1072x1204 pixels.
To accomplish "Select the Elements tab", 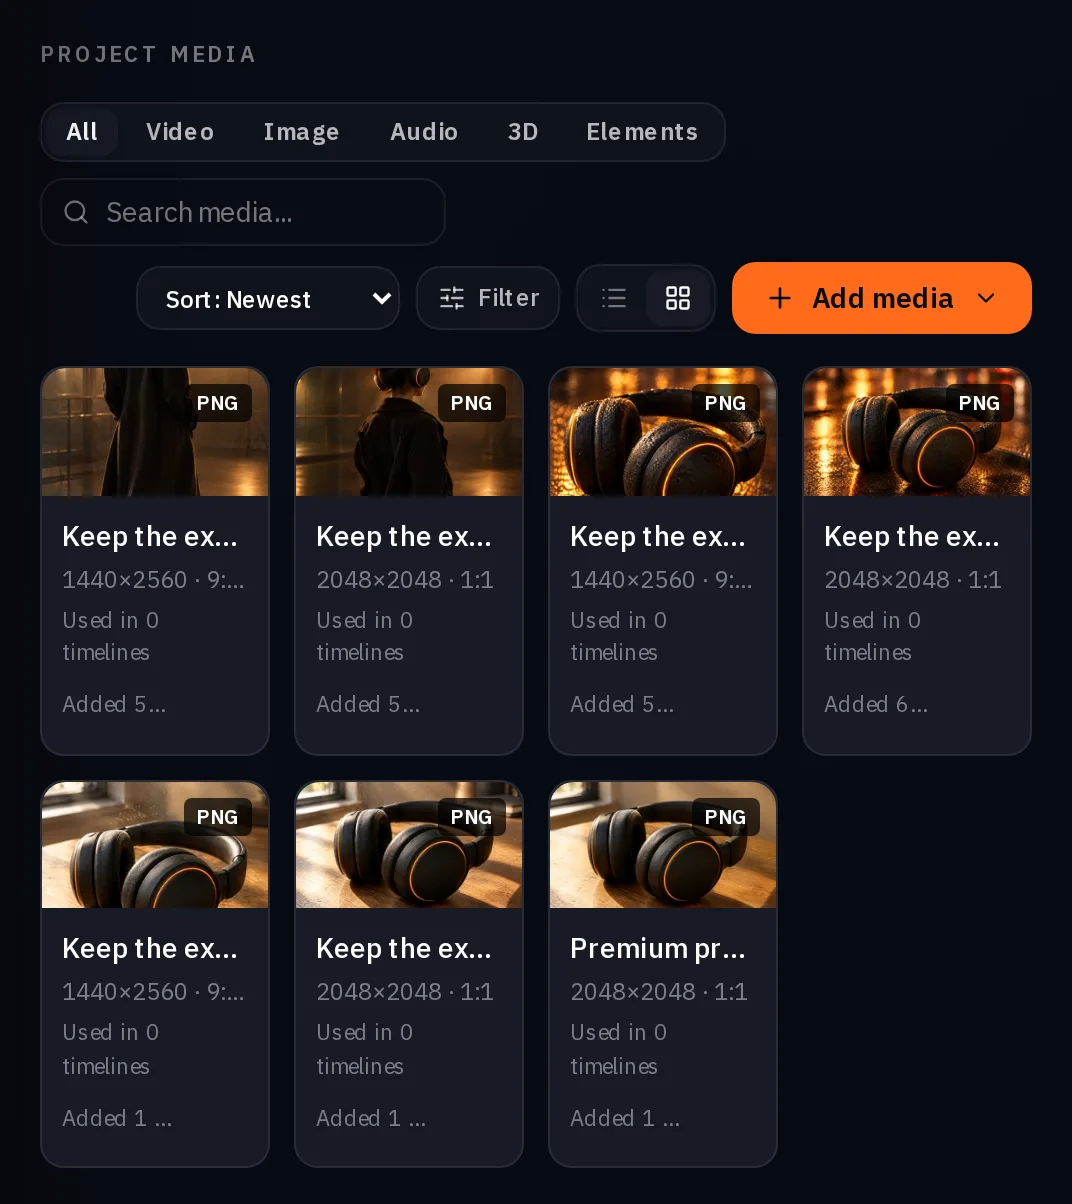I will coord(642,132).
